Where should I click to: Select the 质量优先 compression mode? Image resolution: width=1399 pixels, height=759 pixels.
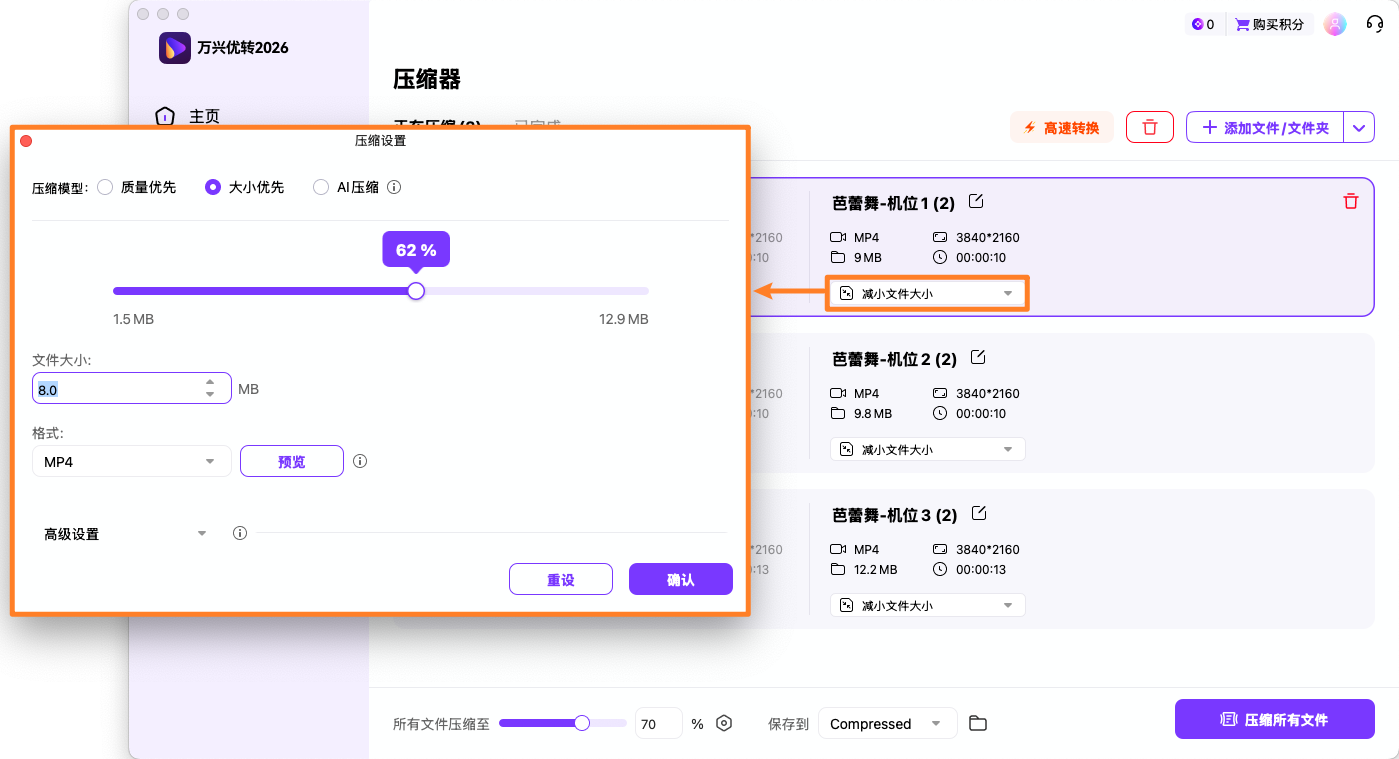[105, 187]
